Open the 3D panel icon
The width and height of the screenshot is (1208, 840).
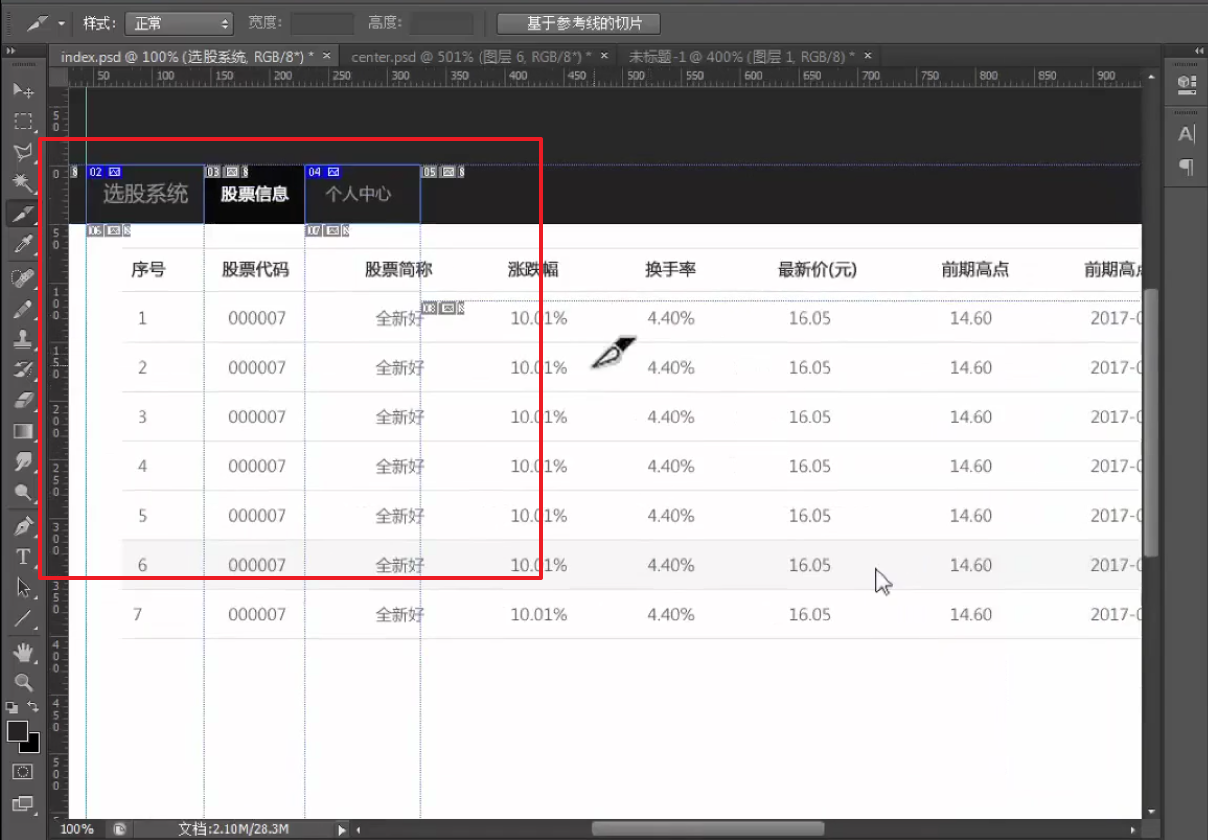(x=1187, y=83)
